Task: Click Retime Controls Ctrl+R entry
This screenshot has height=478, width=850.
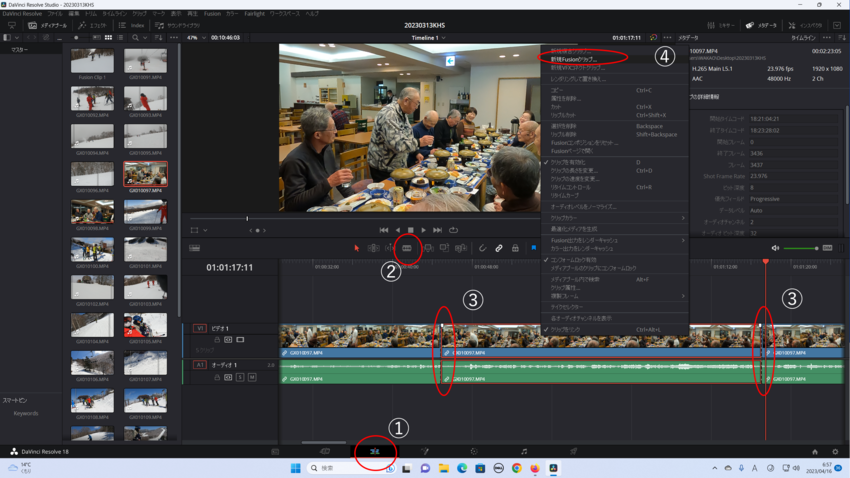Action: [615, 187]
